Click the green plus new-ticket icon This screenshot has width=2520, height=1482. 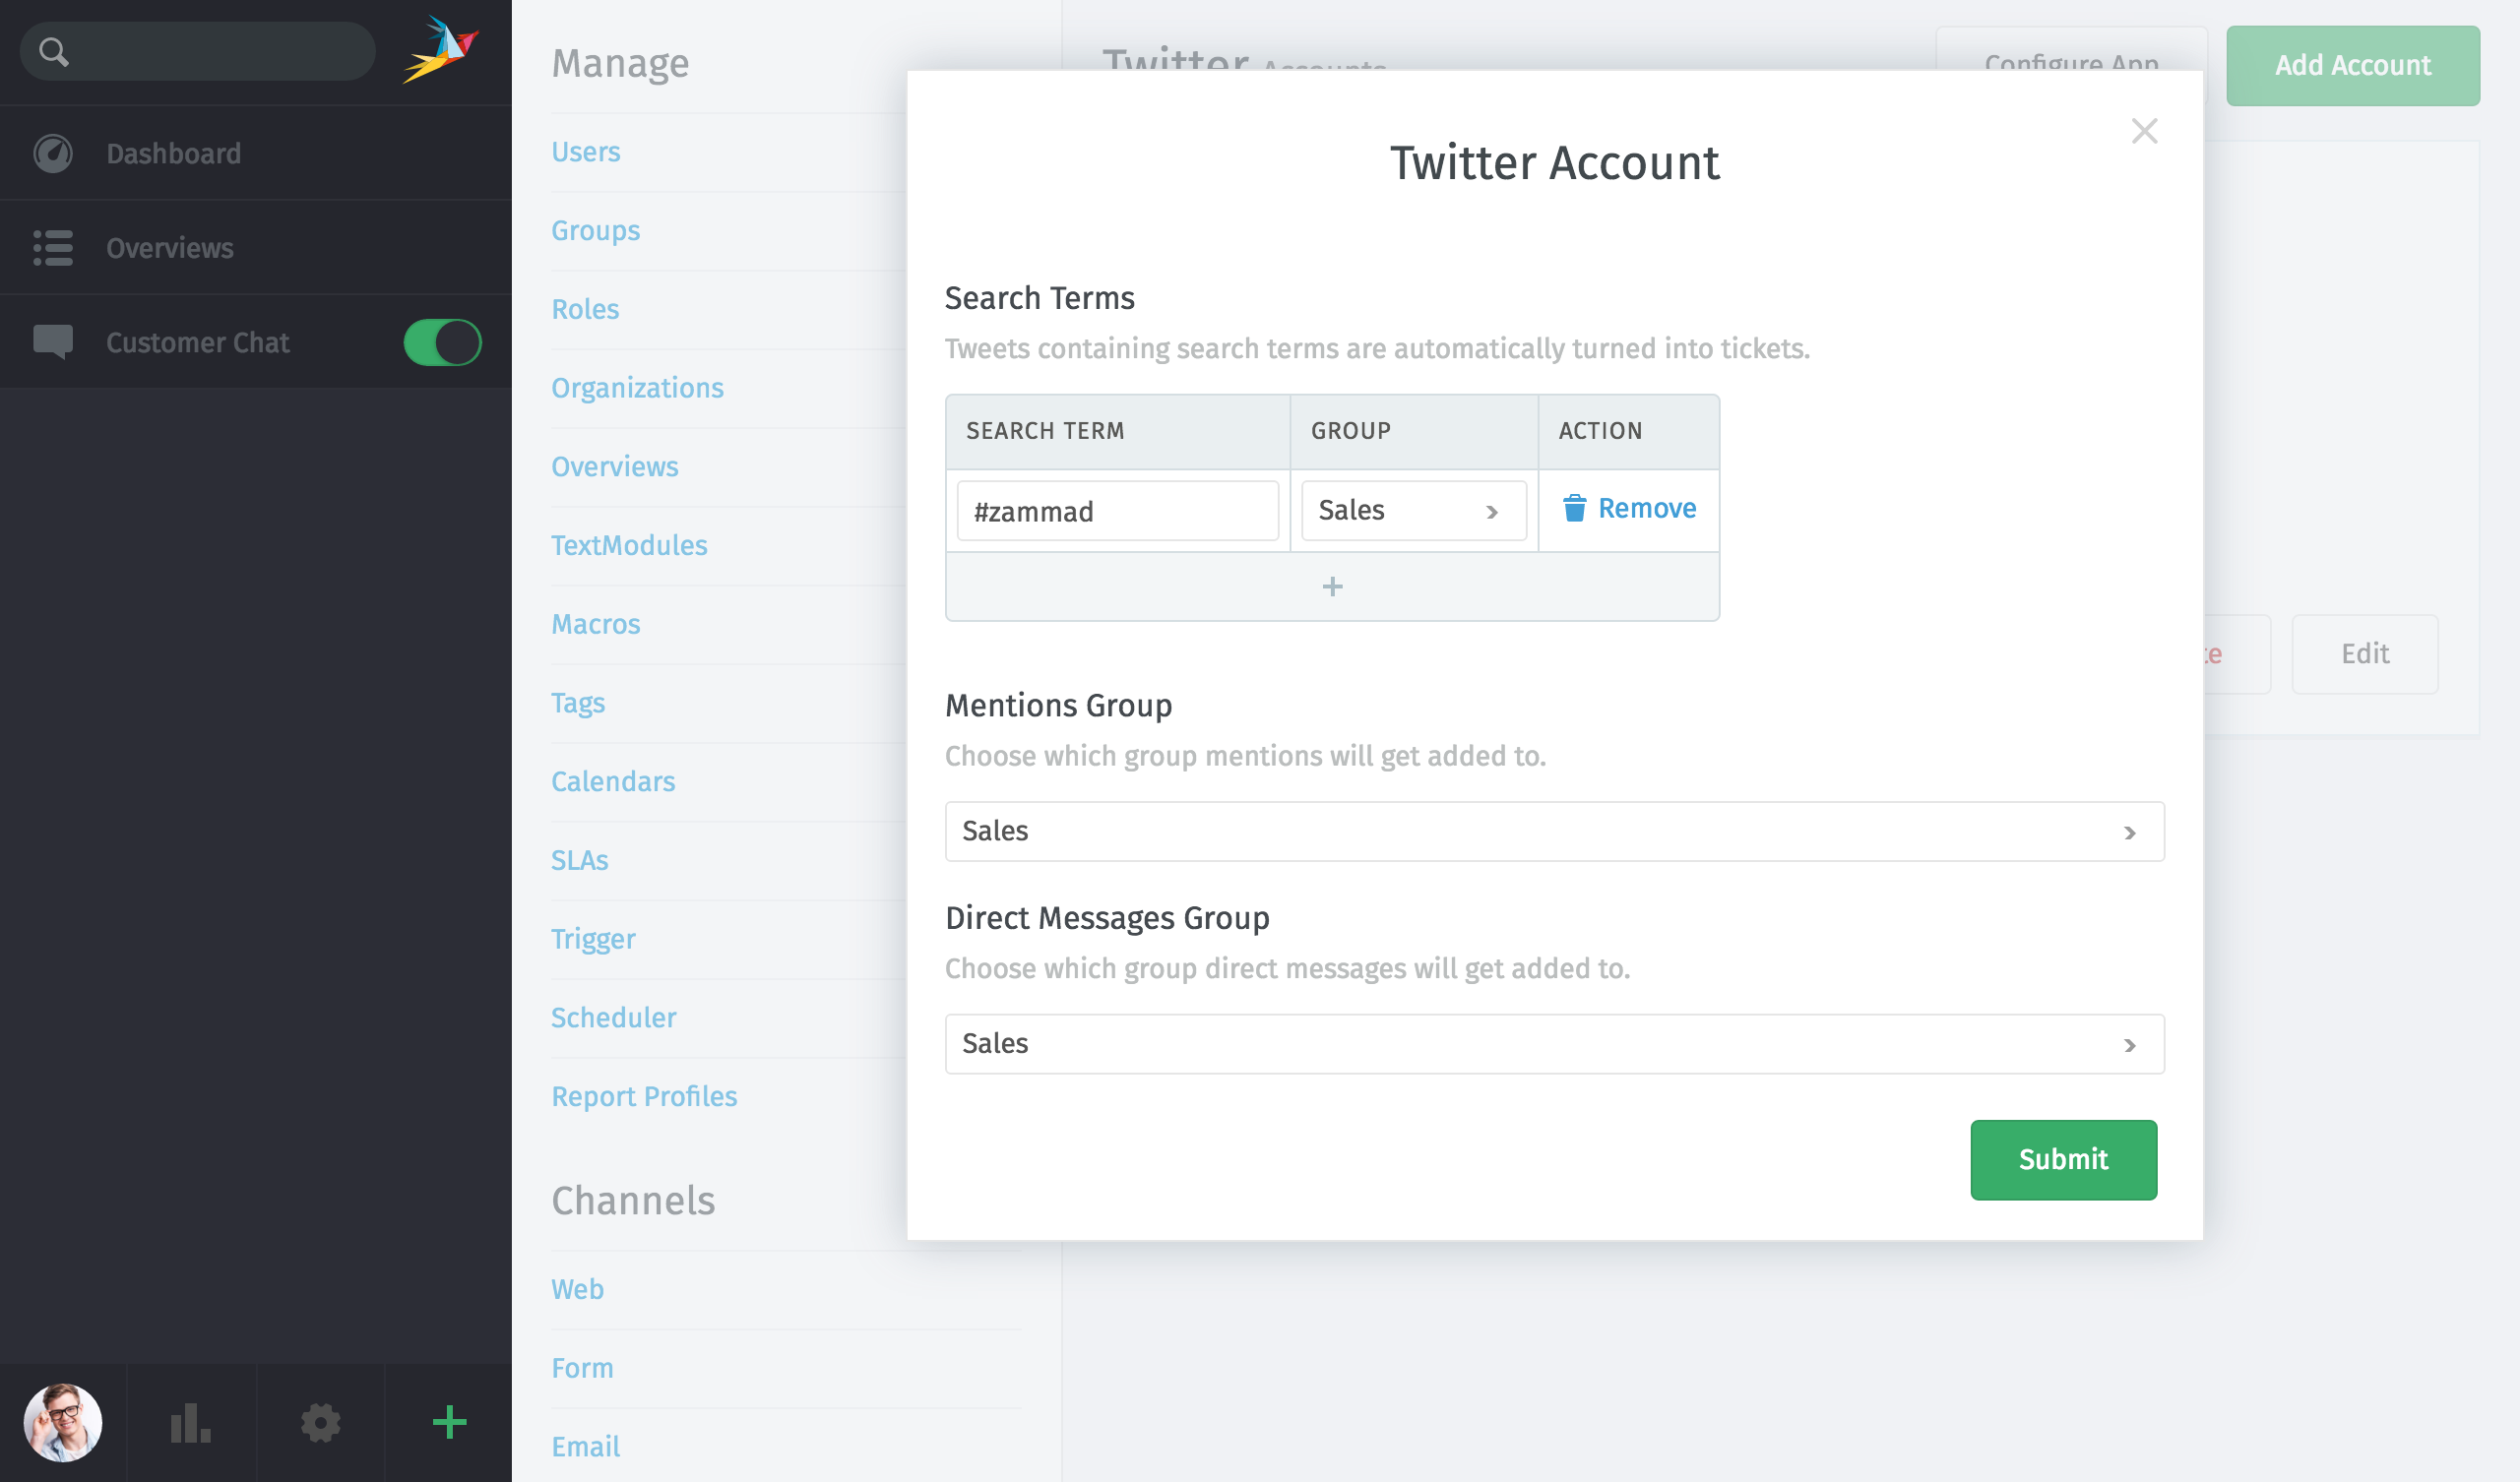click(x=449, y=1422)
